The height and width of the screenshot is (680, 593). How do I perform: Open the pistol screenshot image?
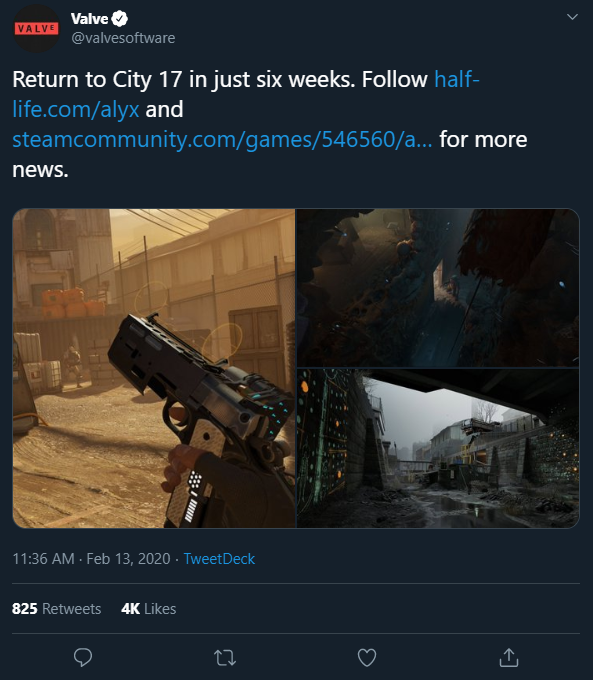click(154, 368)
